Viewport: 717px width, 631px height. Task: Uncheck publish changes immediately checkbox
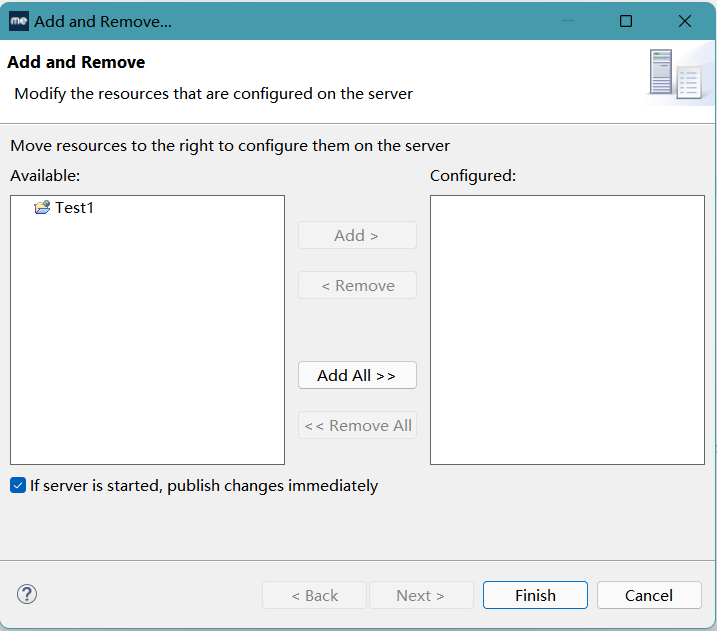point(18,486)
